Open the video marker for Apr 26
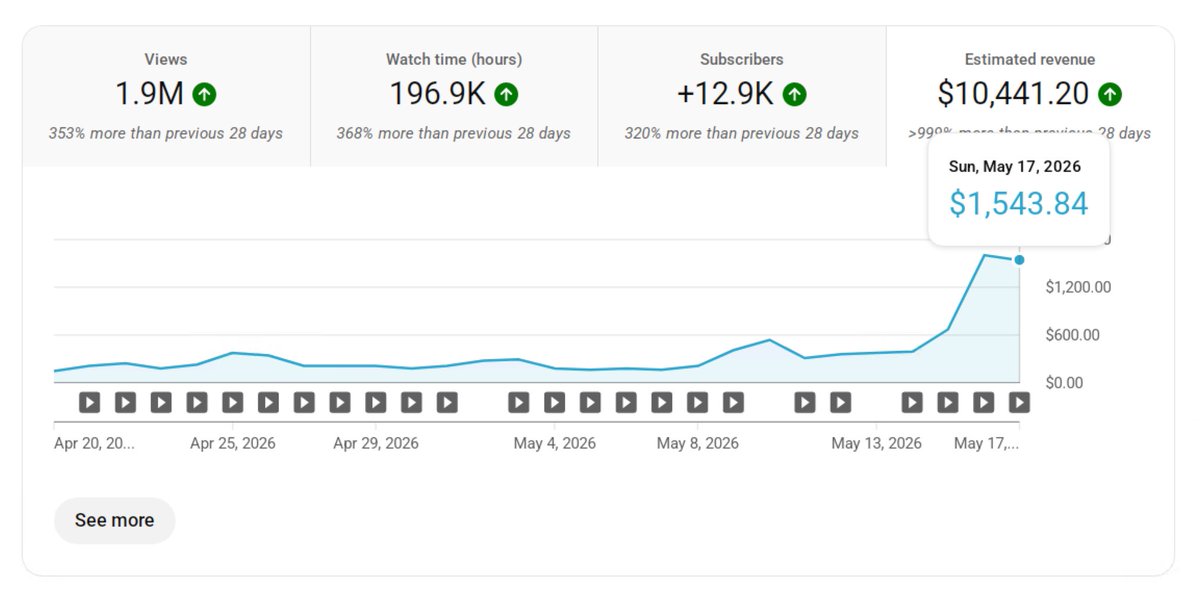1200x604 pixels. tap(268, 402)
